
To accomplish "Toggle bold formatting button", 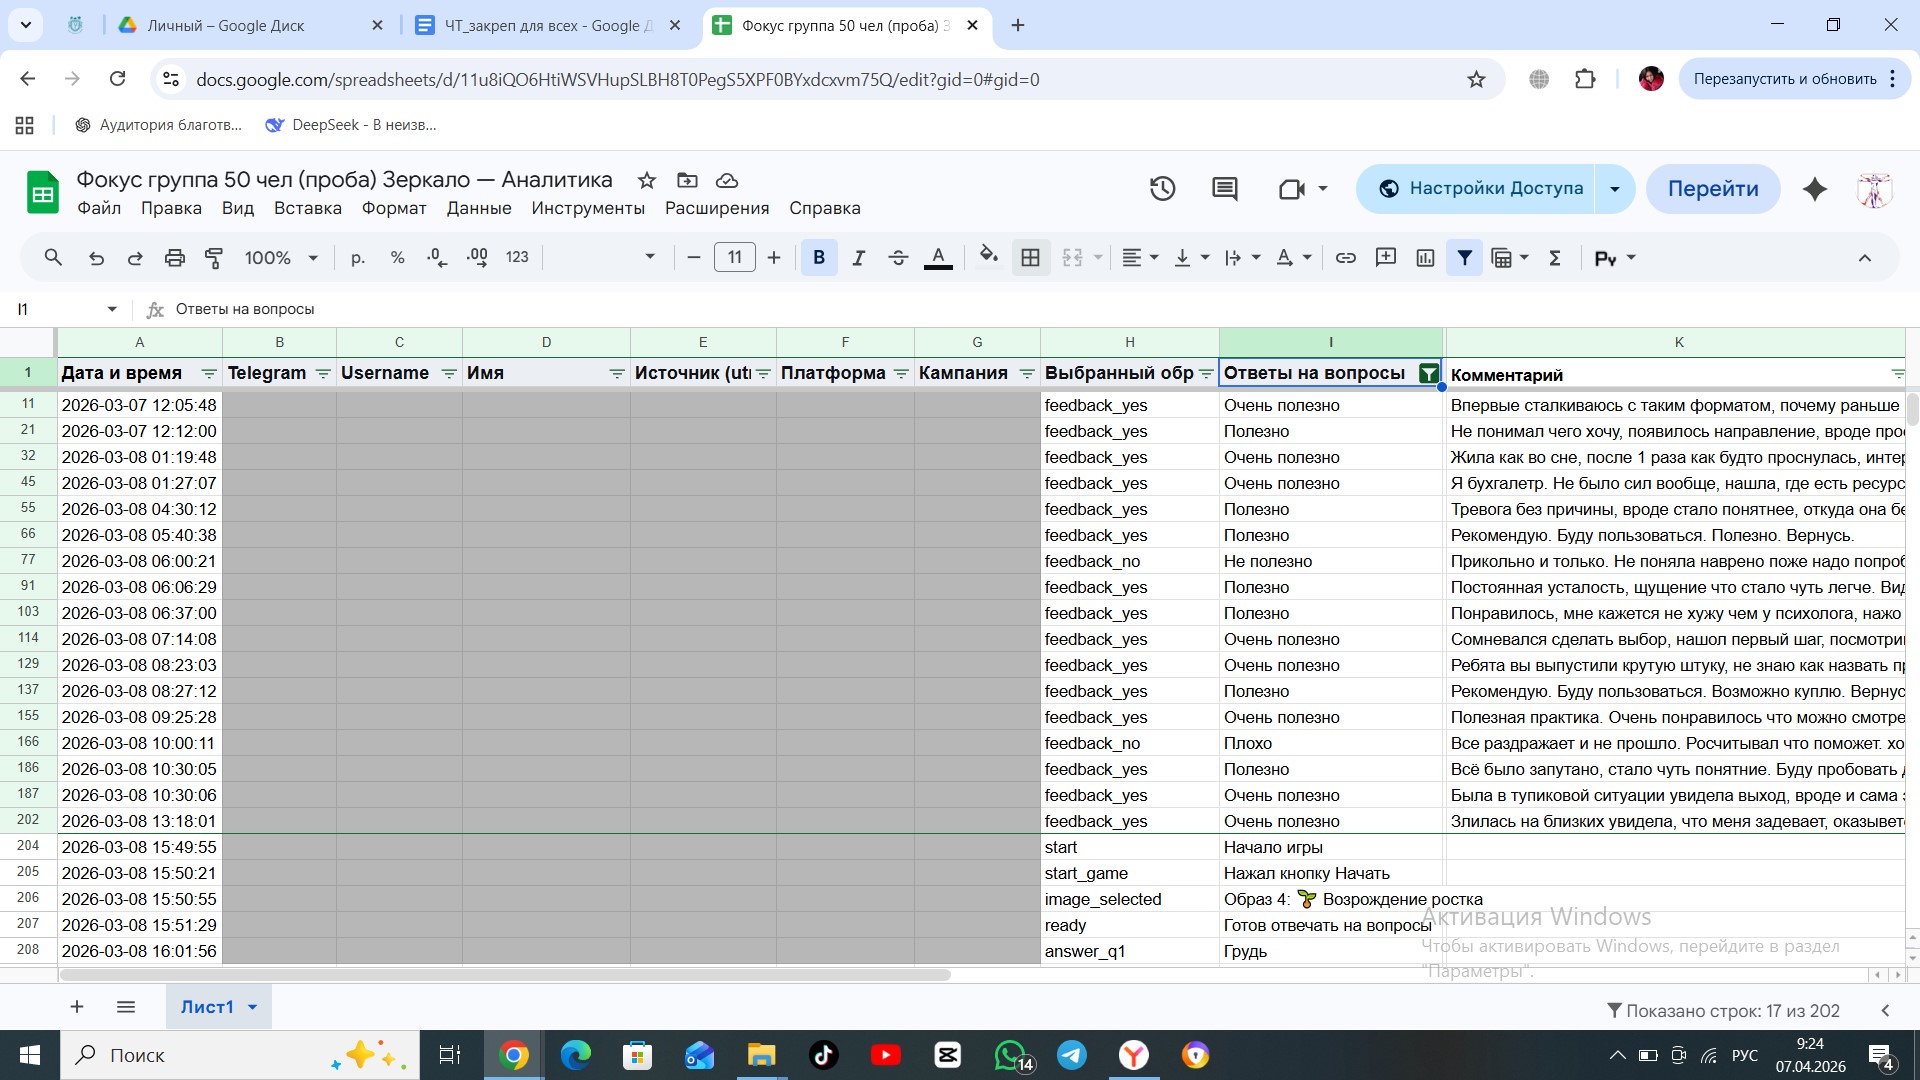I will 819,258.
